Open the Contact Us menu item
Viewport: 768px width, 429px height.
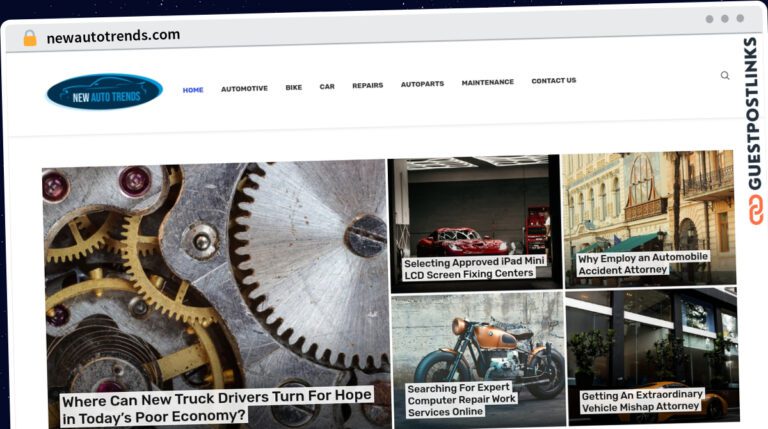[x=554, y=80]
